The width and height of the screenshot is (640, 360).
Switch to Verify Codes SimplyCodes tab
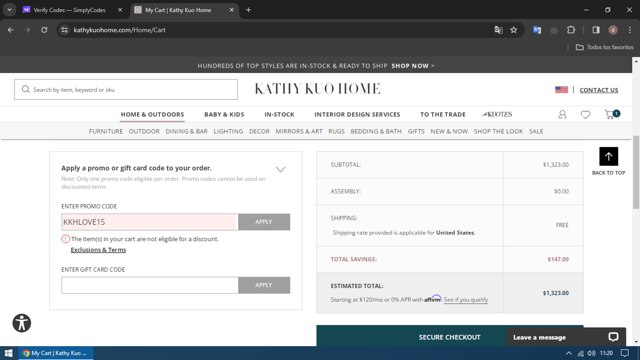click(x=69, y=10)
